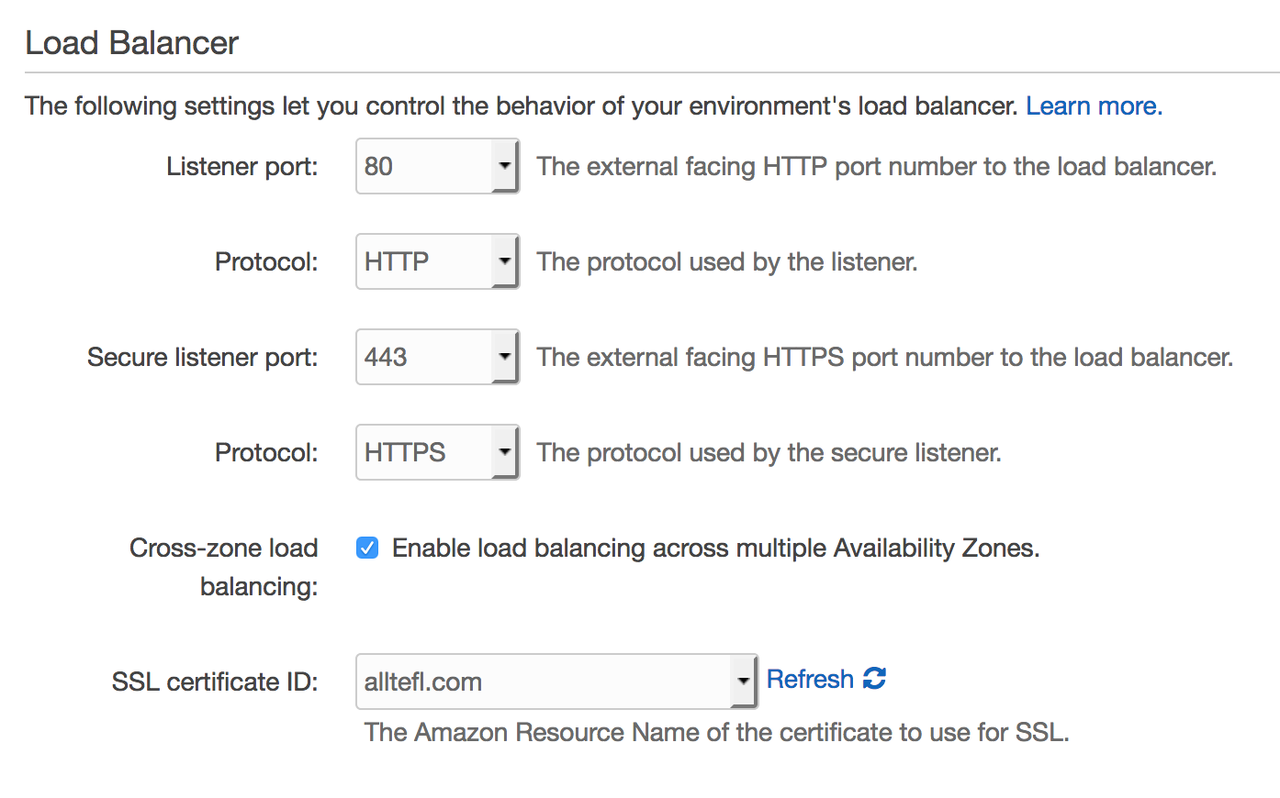
Task: Click the Refresh link text
Action: pyautogui.click(x=810, y=679)
